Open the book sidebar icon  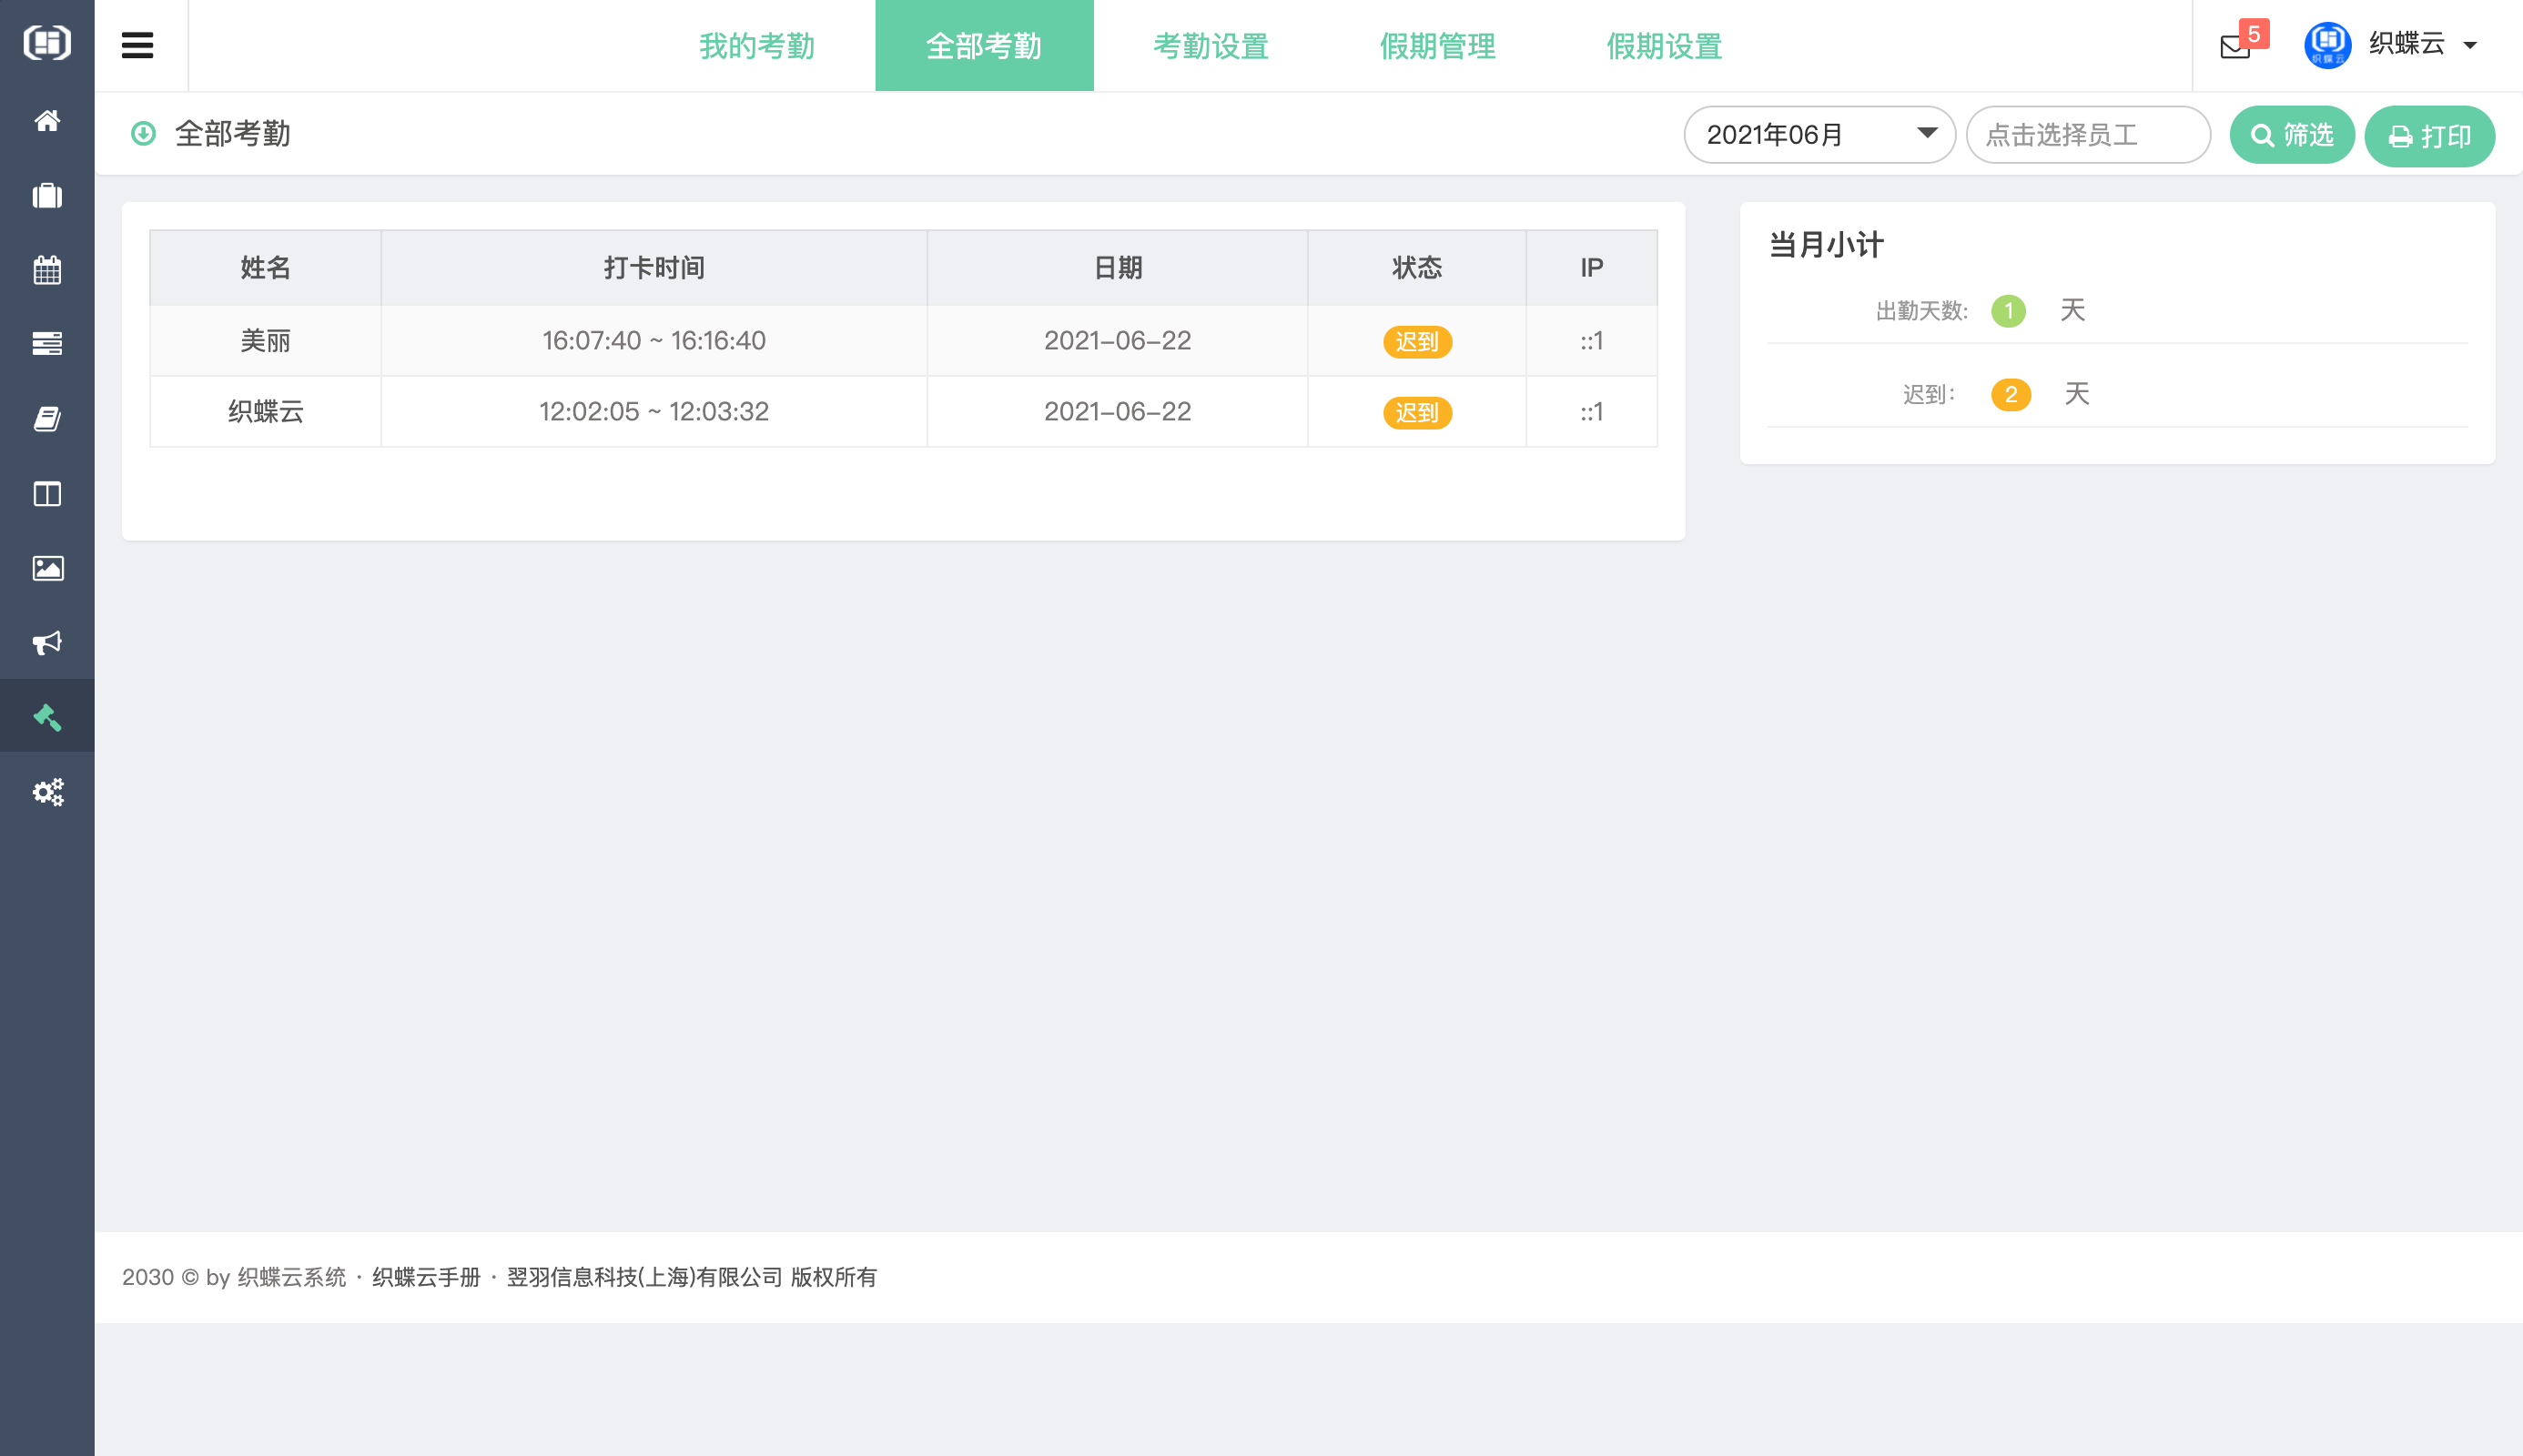(47, 419)
